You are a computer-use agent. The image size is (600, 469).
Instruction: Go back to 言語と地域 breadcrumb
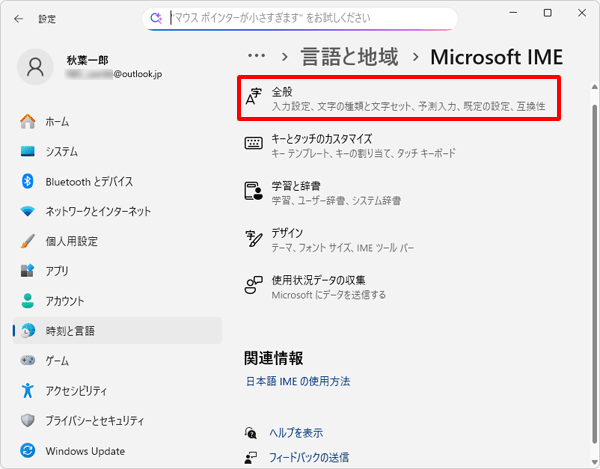coord(349,57)
